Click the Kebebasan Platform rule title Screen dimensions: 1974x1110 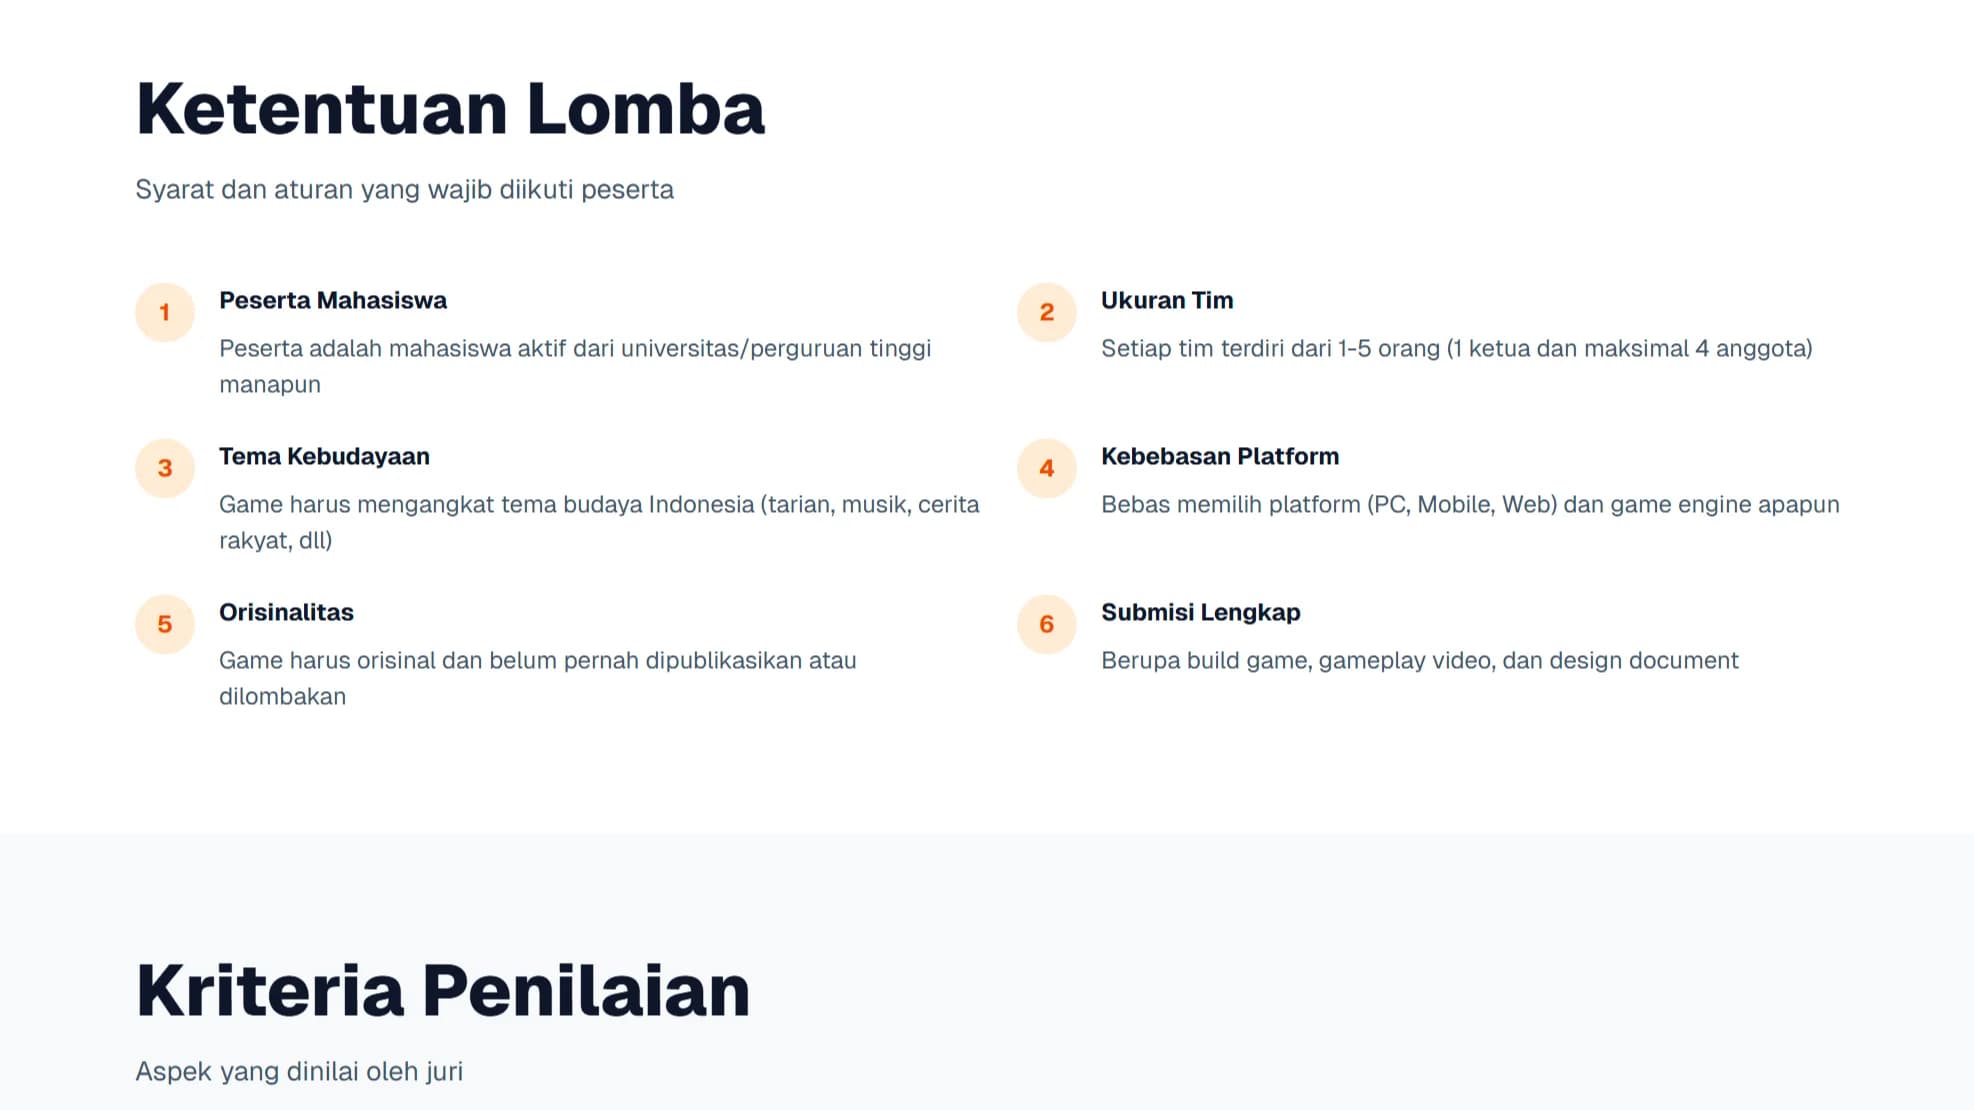[1220, 457]
